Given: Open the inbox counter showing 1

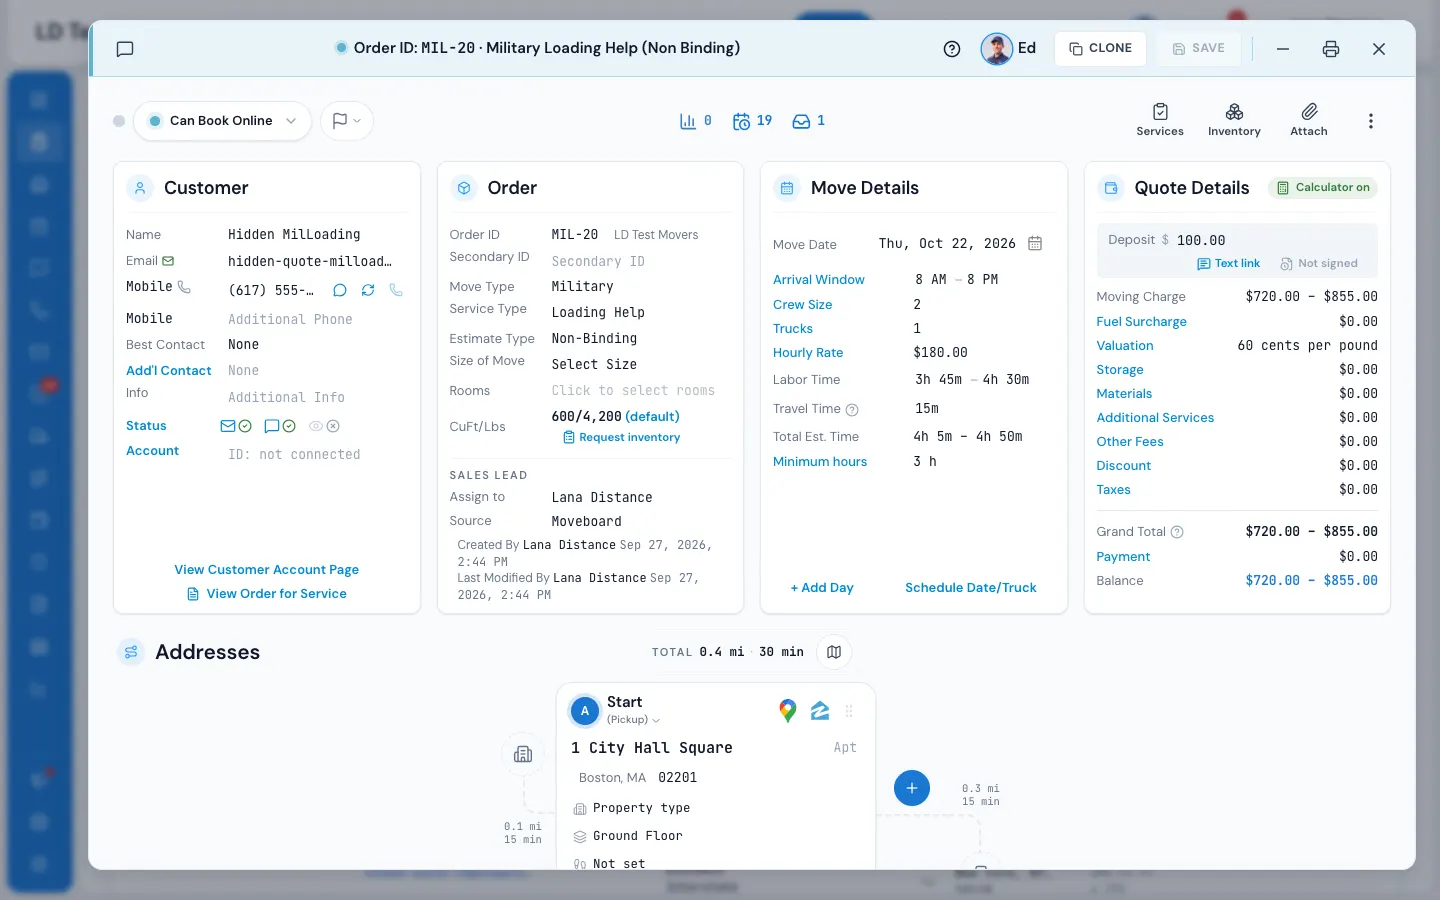Looking at the screenshot, I should [x=808, y=121].
